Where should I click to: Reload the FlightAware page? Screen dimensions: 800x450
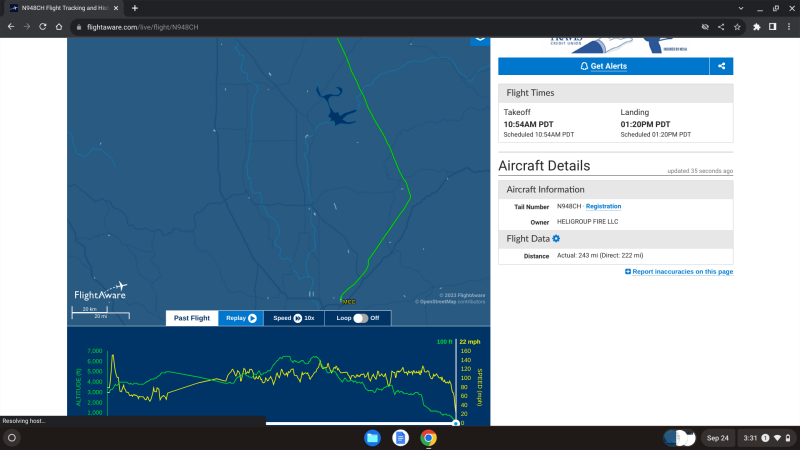(43, 27)
